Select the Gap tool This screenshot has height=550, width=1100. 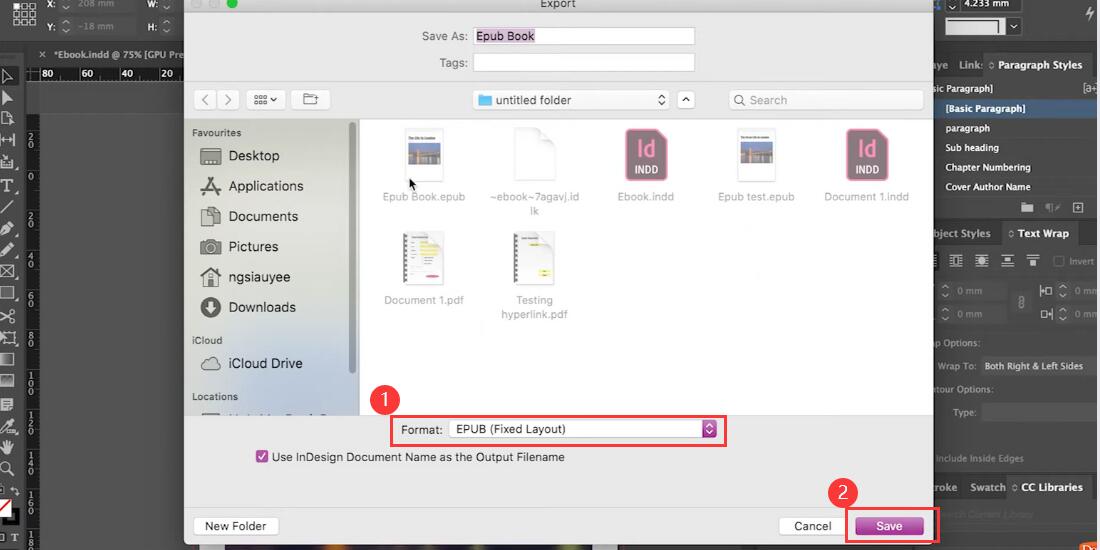pyautogui.click(x=7, y=140)
